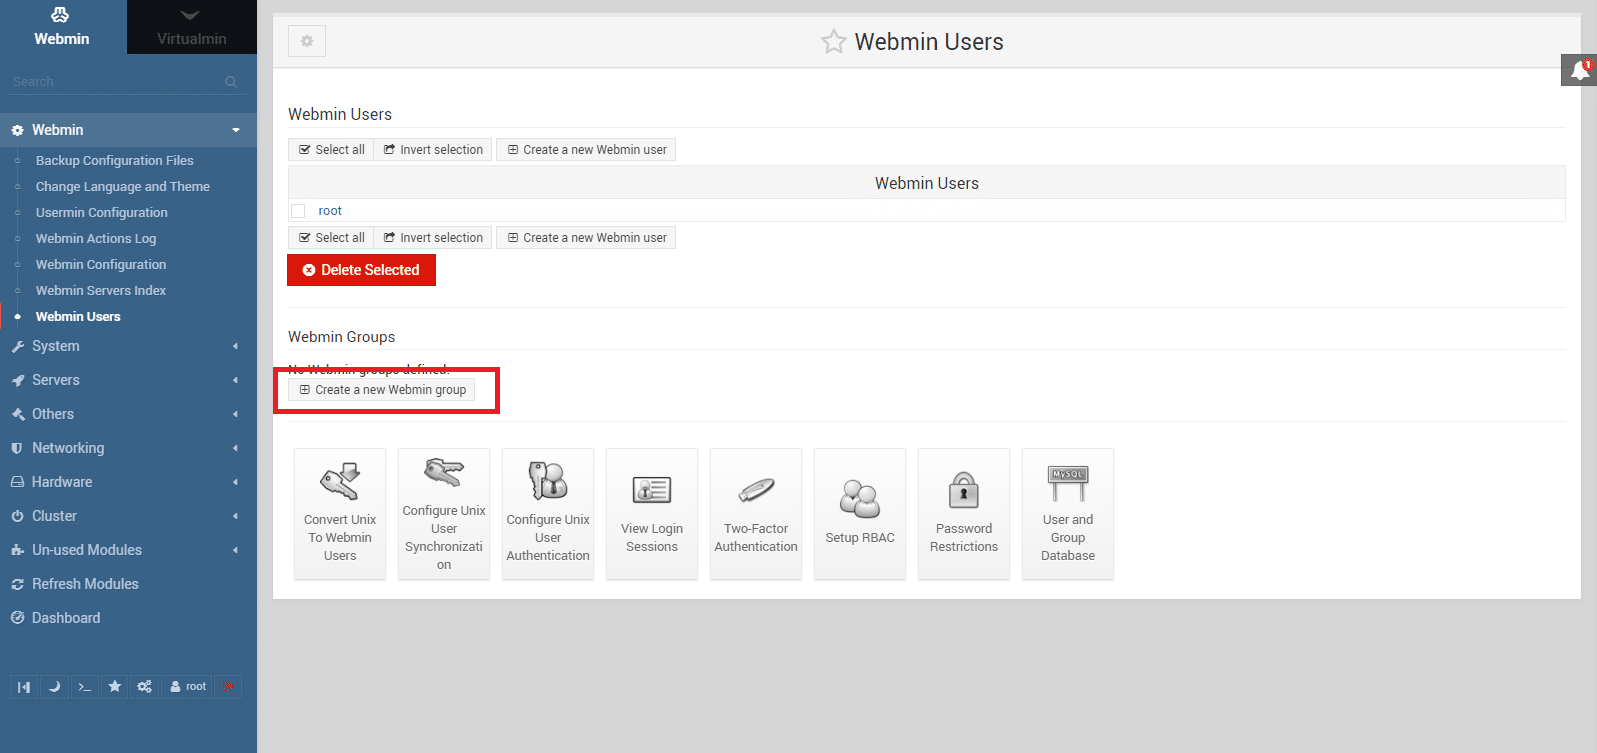This screenshot has height=753, width=1597.
Task: Toggle night mode with the moon icon
Action: point(54,687)
